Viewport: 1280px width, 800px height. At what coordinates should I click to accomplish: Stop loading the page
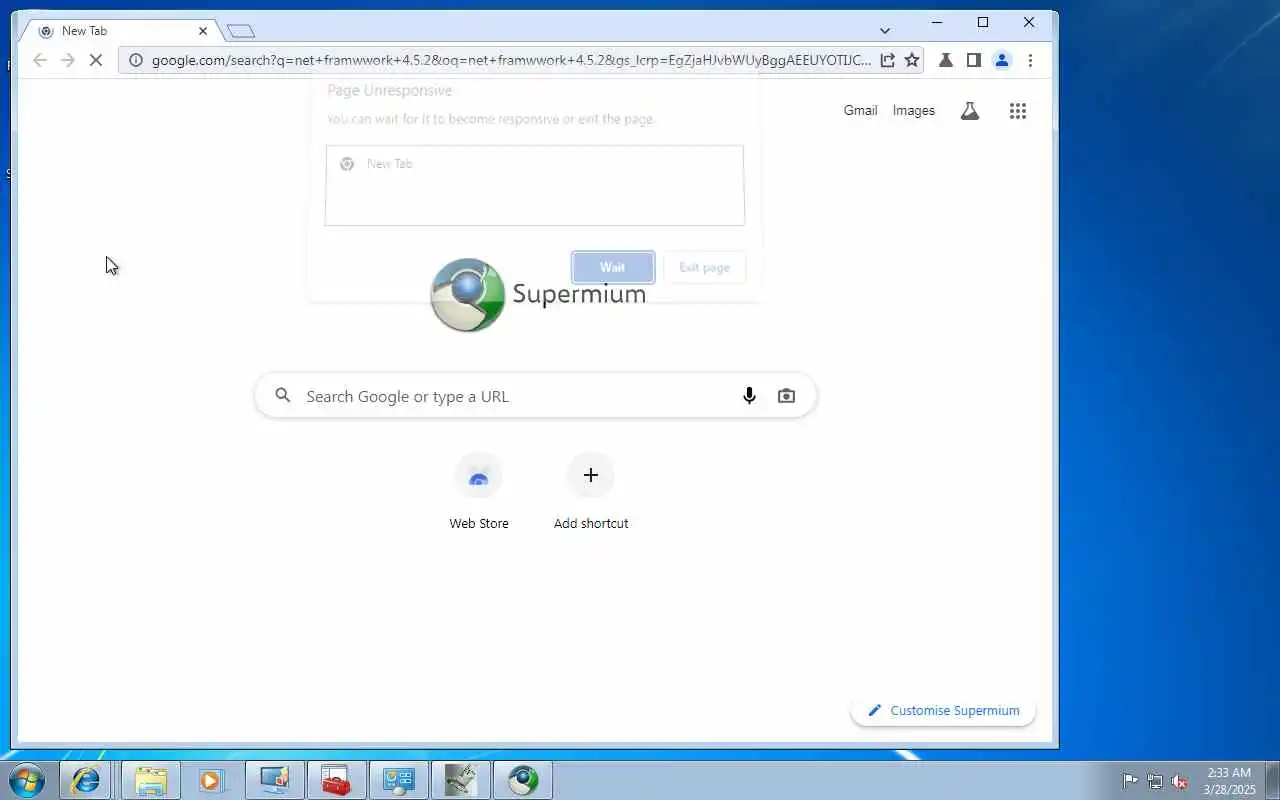click(x=97, y=60)
